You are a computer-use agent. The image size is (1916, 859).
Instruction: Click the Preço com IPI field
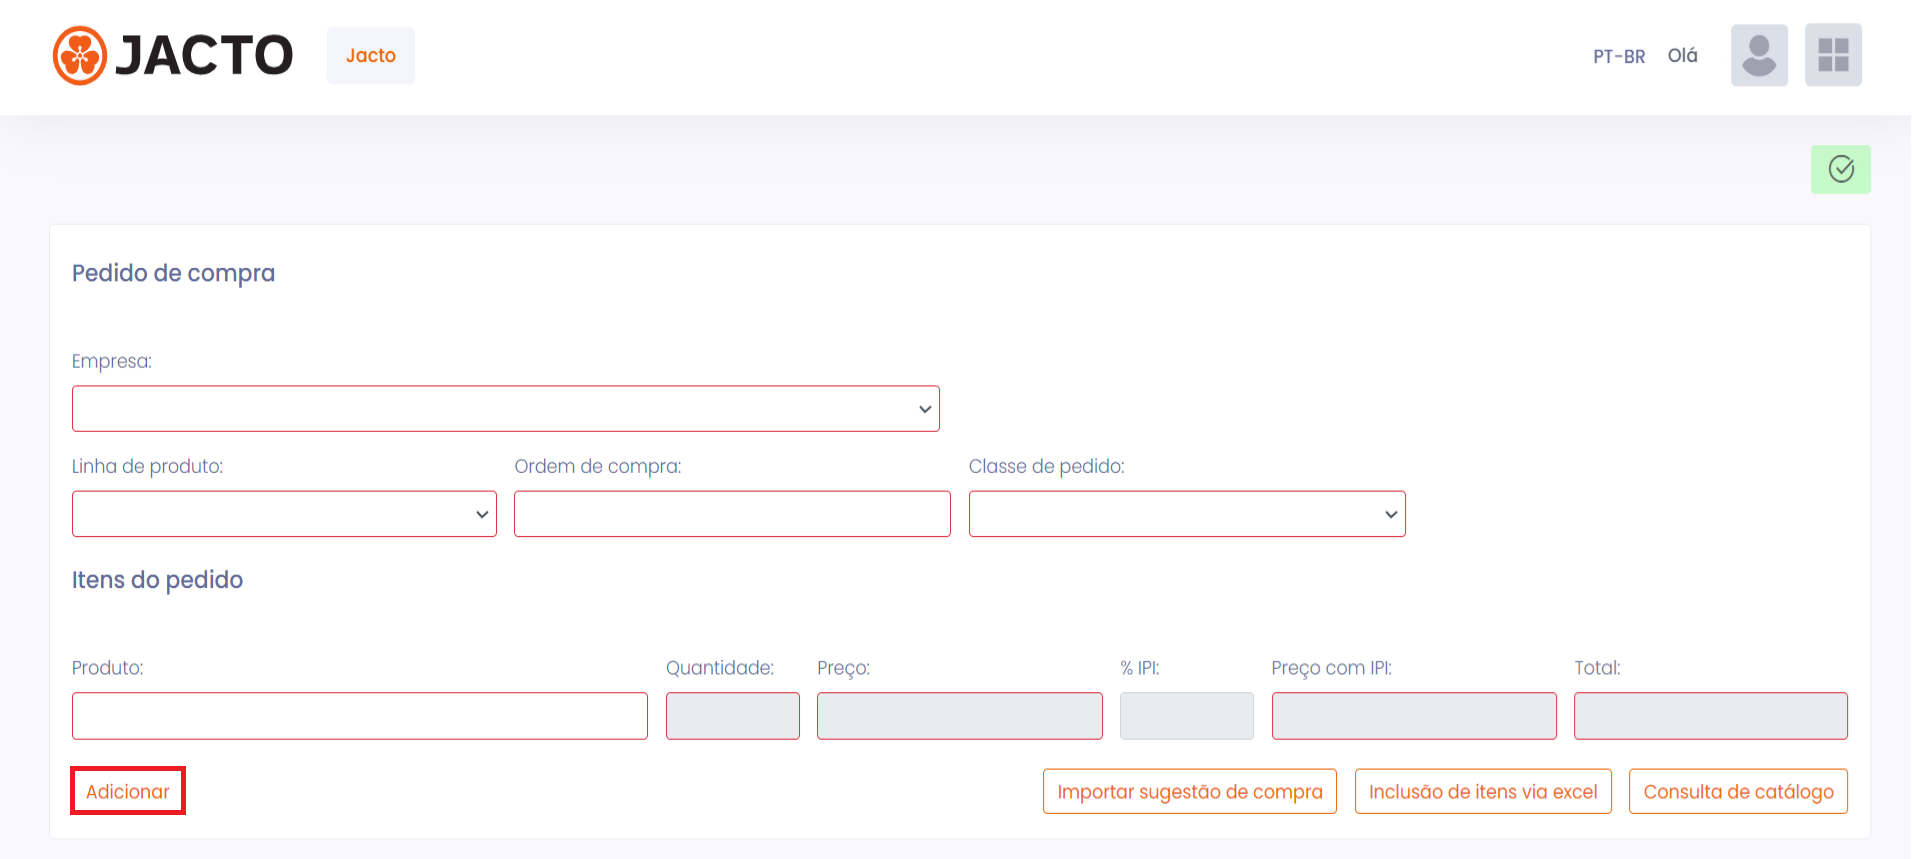coord(1414,716)
